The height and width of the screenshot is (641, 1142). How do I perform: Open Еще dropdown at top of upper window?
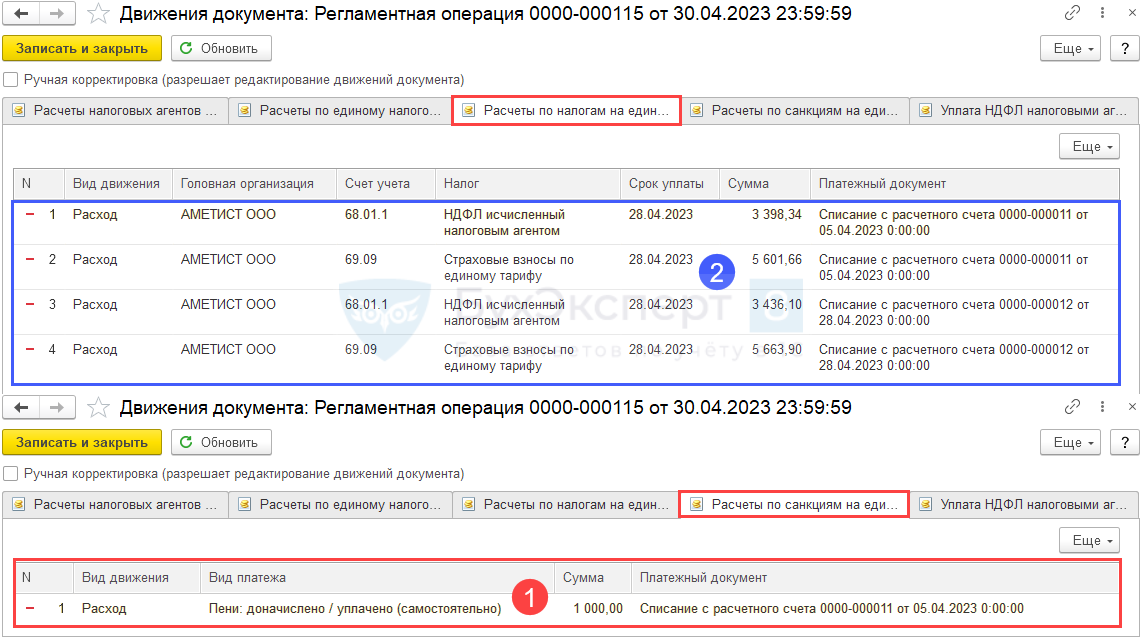1071,49
